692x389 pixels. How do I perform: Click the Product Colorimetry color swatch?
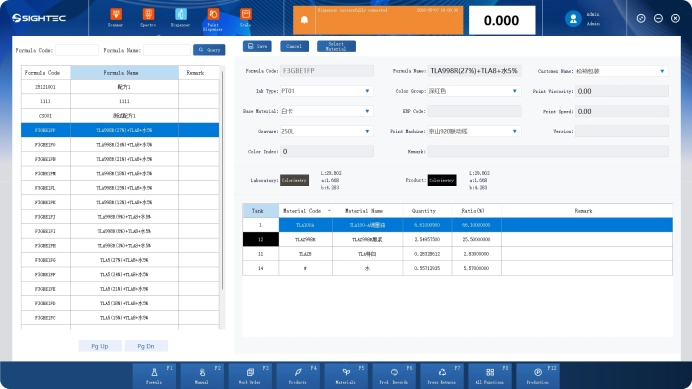442,180
